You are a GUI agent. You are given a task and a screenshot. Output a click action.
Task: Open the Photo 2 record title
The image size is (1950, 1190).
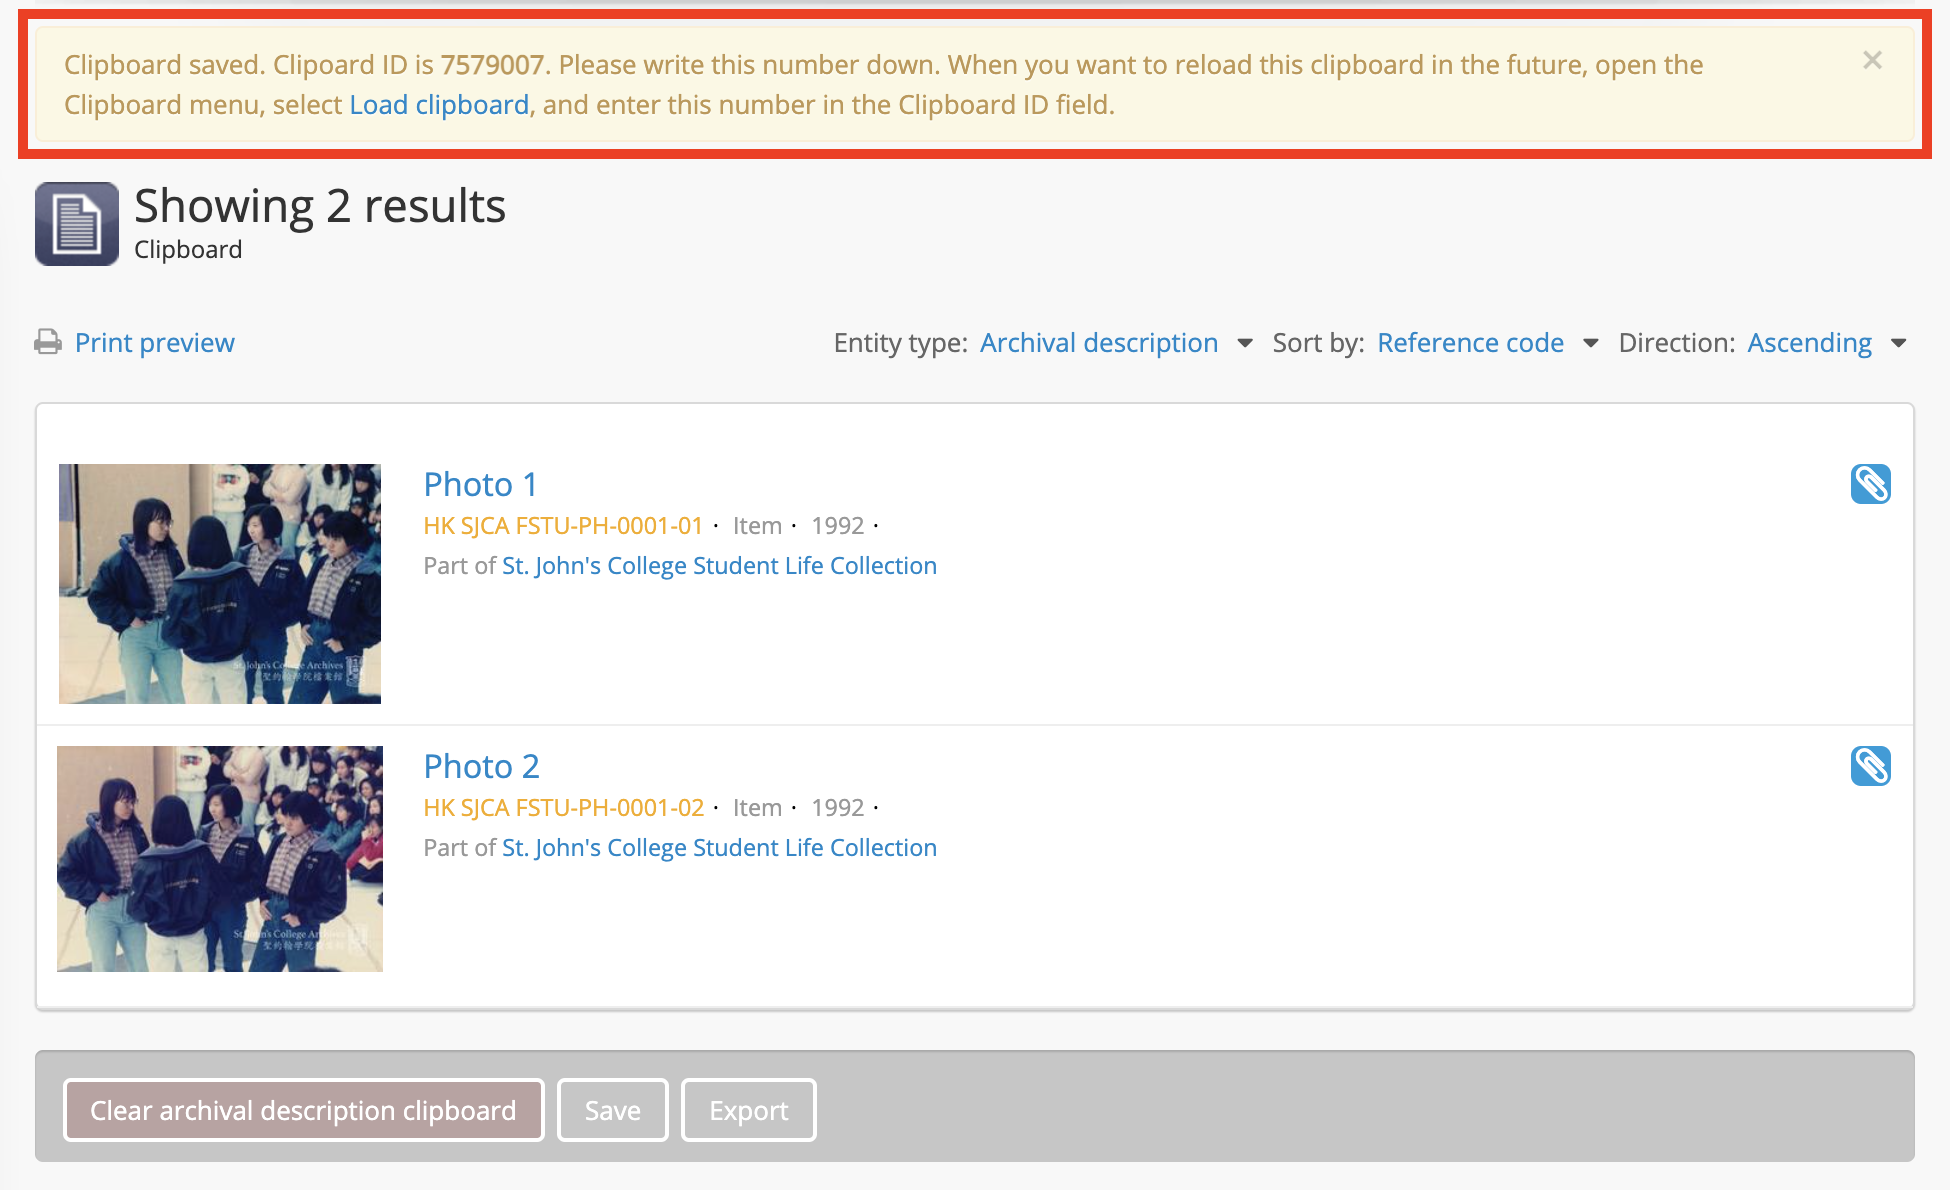tap(481, 767)
